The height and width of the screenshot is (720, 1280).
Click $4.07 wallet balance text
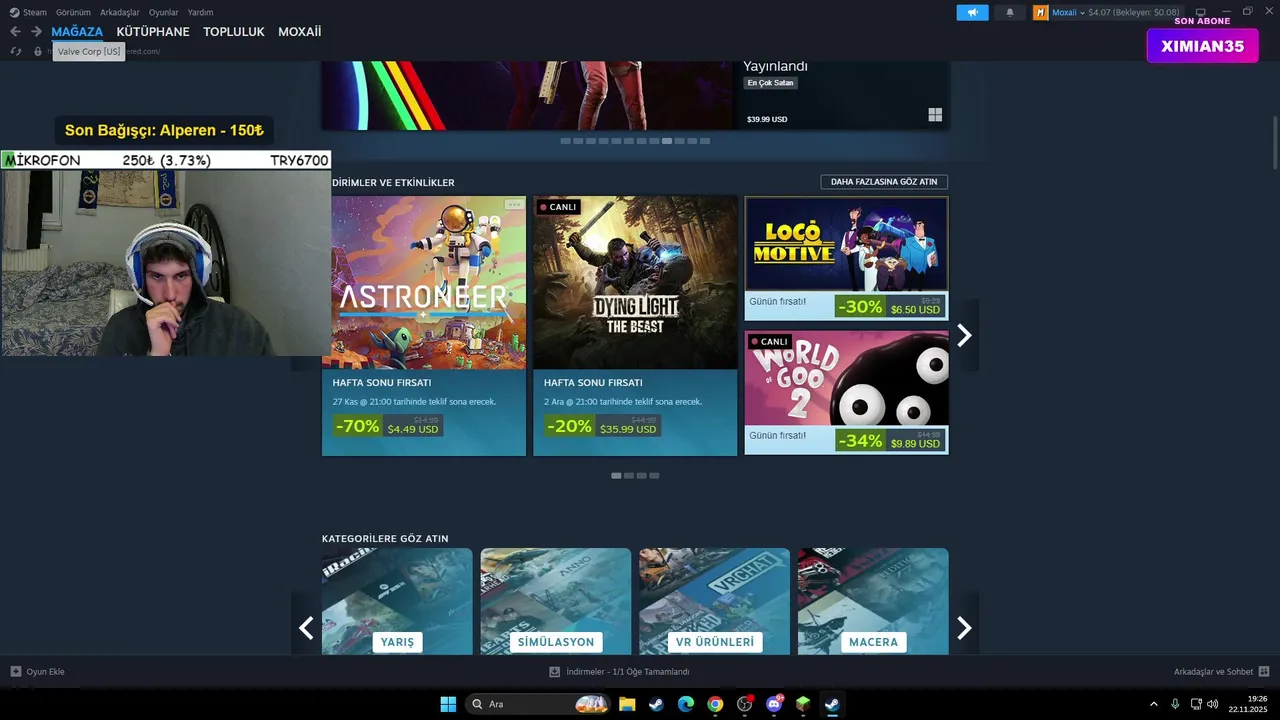[x=1099, y=12]
